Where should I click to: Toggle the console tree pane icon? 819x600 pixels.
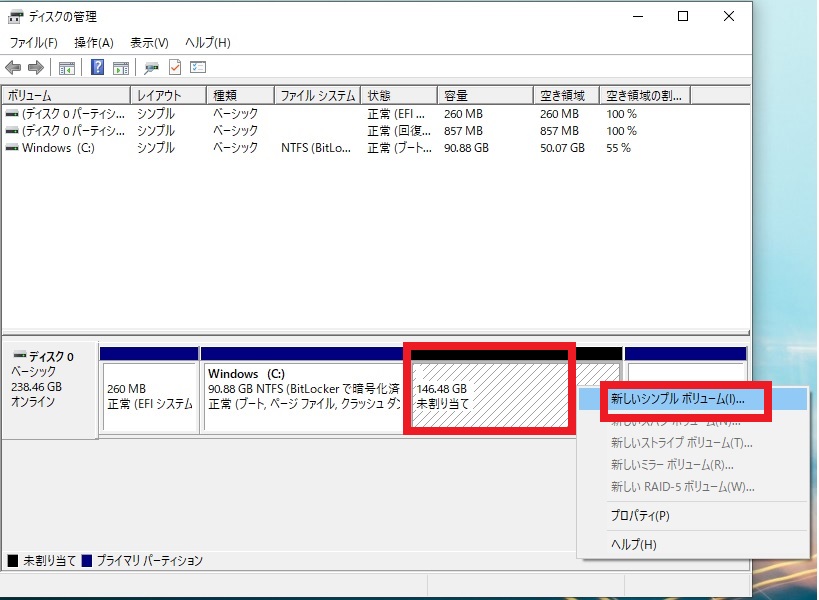click(67, 67)
